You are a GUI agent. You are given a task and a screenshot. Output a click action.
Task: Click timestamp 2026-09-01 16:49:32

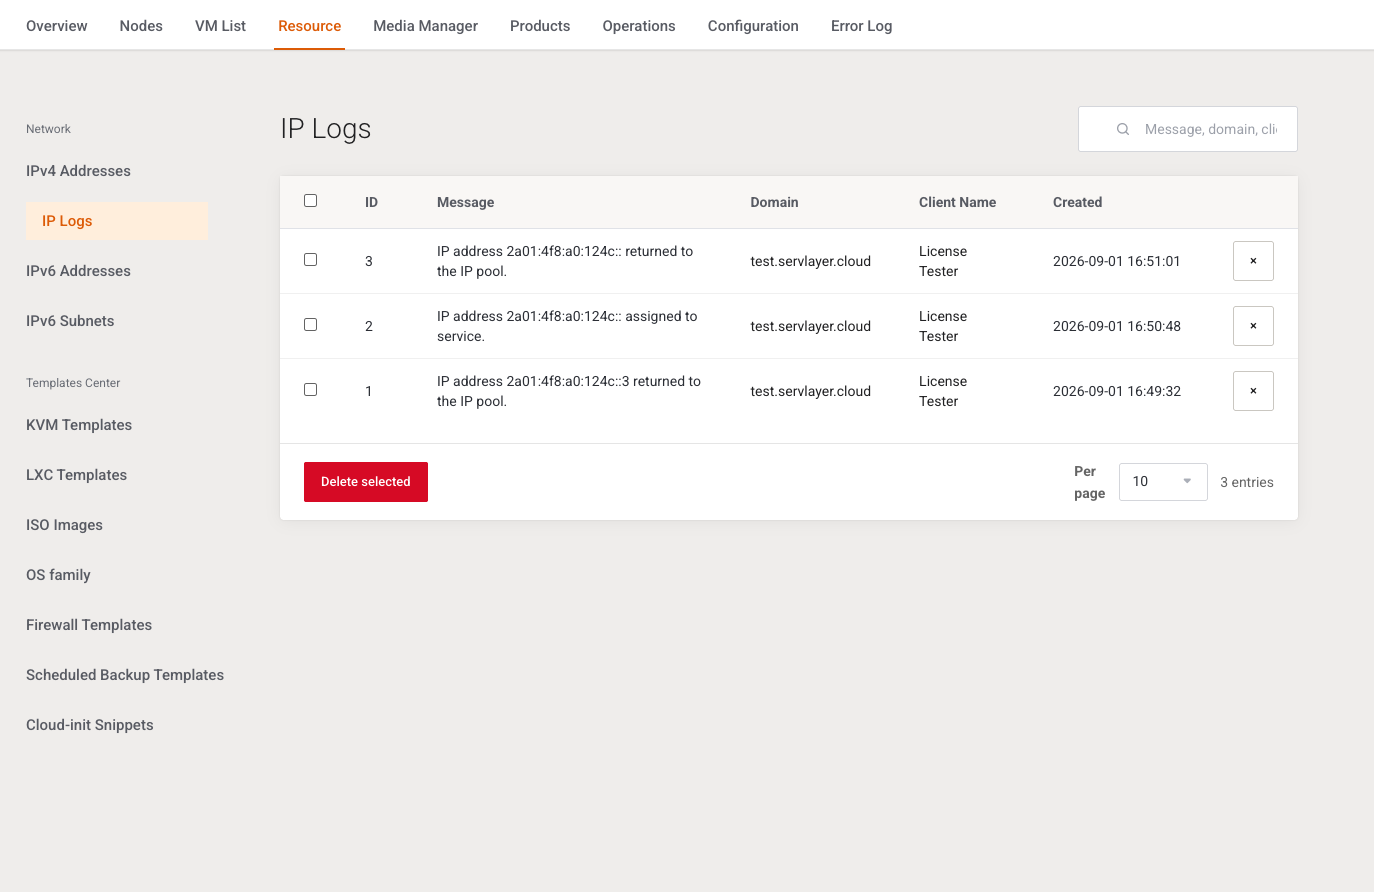tap(1117, 391)
